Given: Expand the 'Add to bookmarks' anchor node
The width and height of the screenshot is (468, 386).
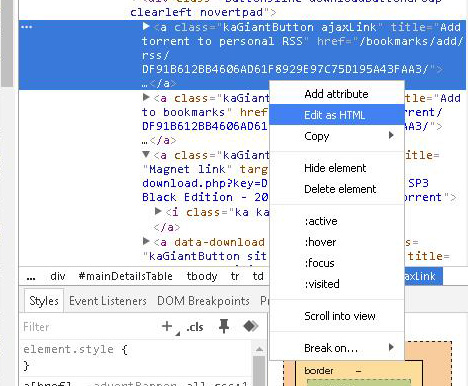Looking at the screenshot, I should pyautogui.click(x=146, y=97).
